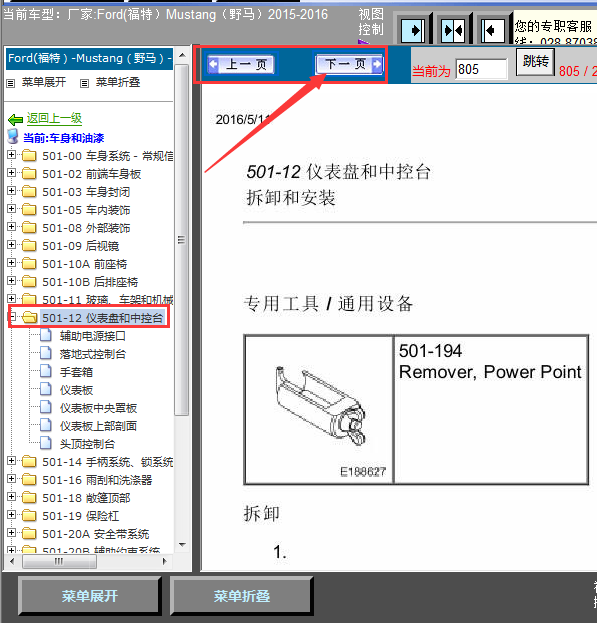Screen dimensions: 597x623
Task: Open 头顶控制台 document
Action: (x=87, y=444)
